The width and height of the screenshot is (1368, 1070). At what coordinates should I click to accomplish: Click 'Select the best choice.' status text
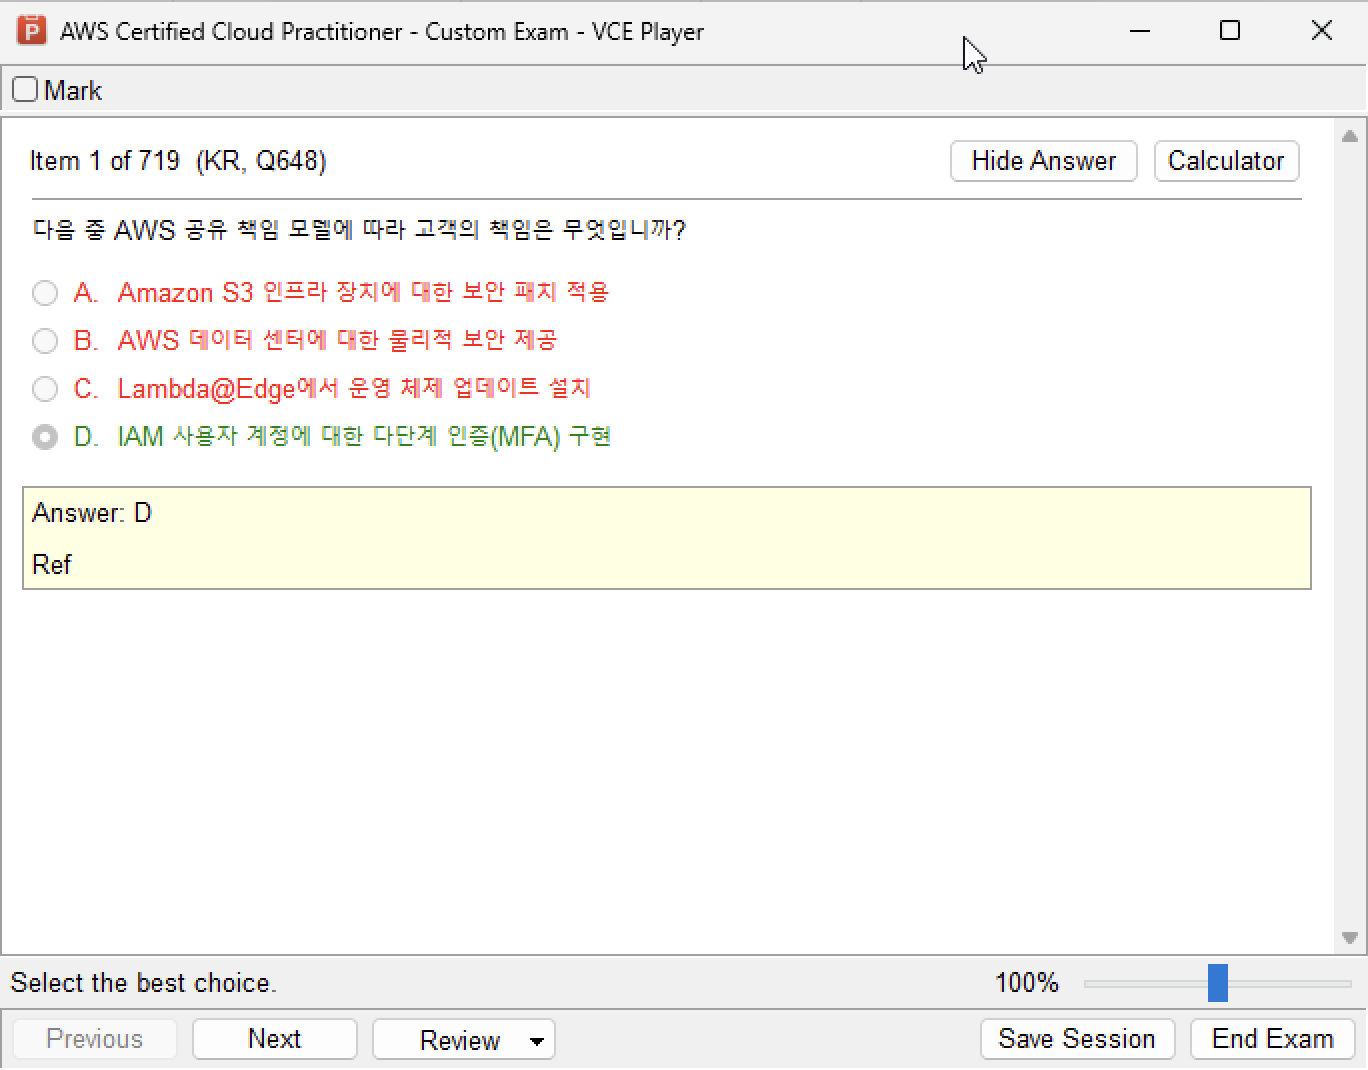pyautogui.click(x=143, y=983)
